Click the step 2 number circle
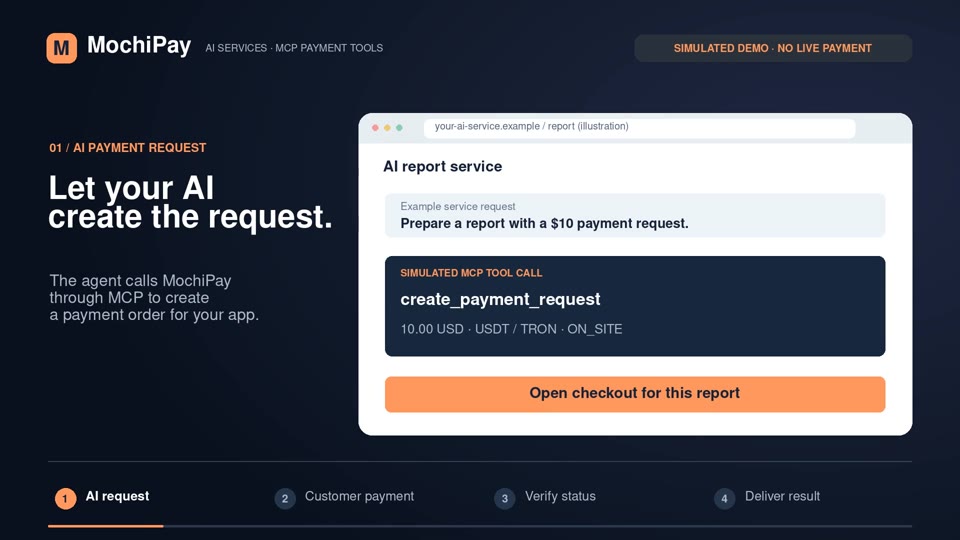This screenshot has height=540, width=960. [285, 498]
